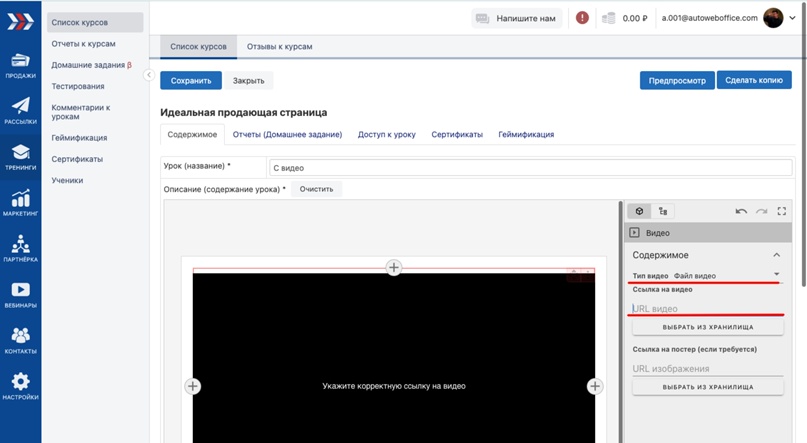Open the Маркетинг section in sidebar
This screenshot has height=443, width=807.
tap(20, 203)
